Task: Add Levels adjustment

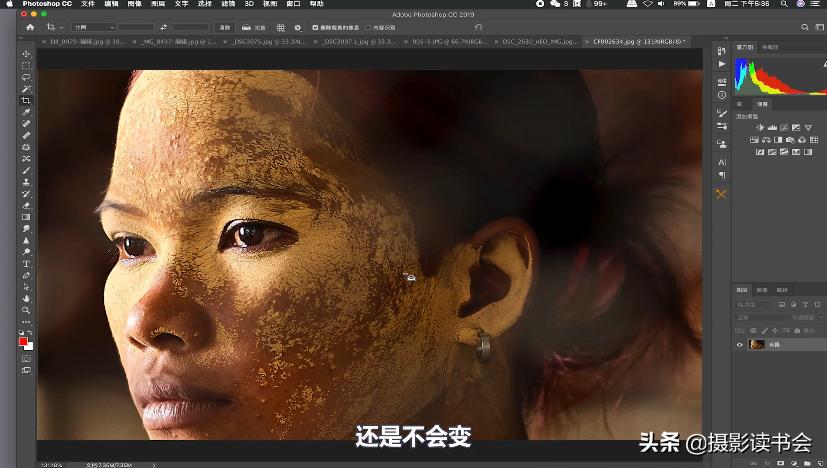Action: [x=772, y=128]
